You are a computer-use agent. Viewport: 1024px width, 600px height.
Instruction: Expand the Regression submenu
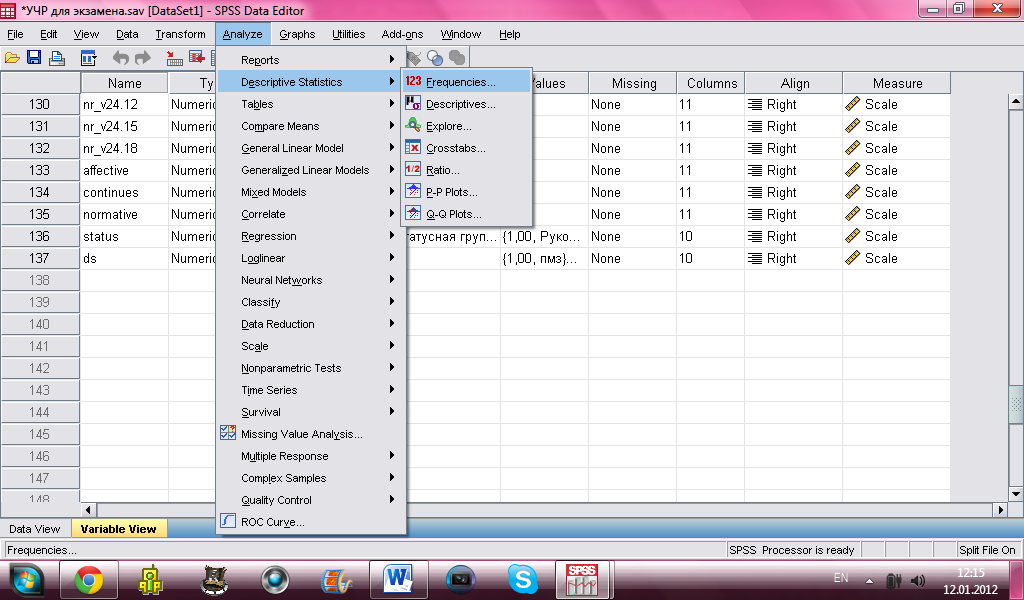pyautogui.click(x=311, y=236)
